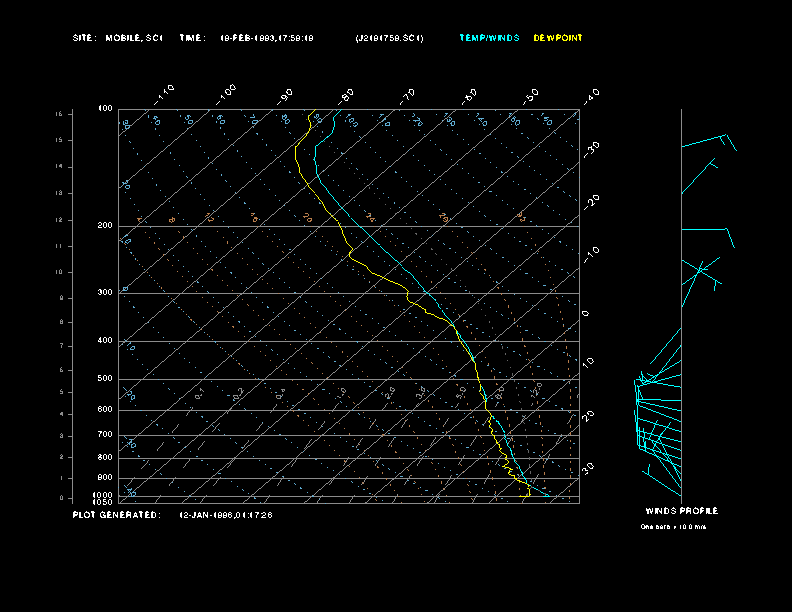This screenshot has height=612, width=792.
Task: Click the 0 degree label on right axis
Action: tap(586, 314)
